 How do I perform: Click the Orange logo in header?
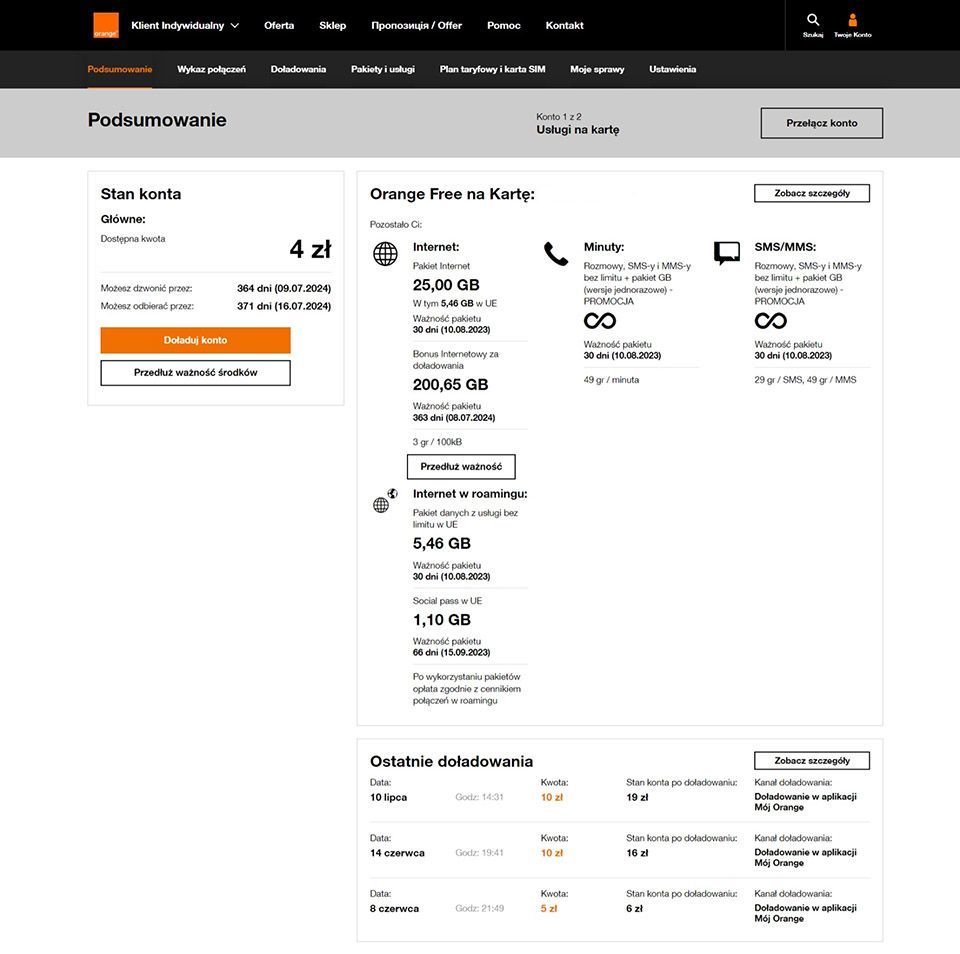pyautogui.click(x=105, y=25)
